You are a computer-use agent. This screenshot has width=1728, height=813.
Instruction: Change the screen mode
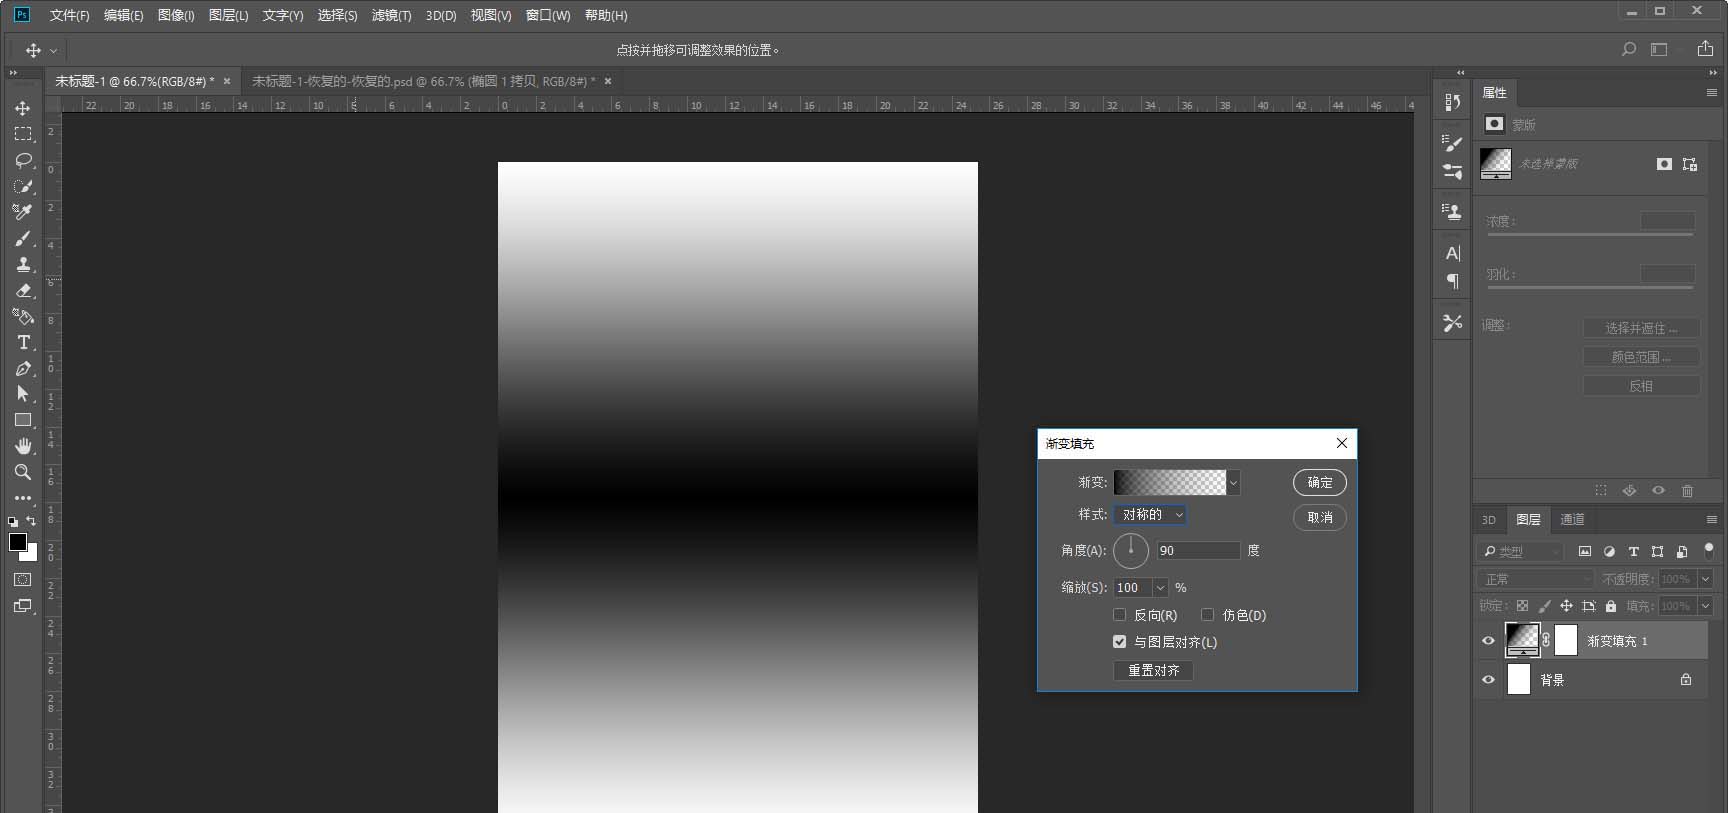coord(23,606)
